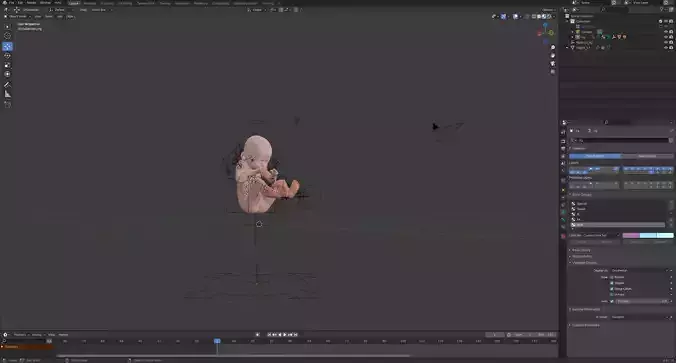Expand the Pose Library panel
Screen dimensions: 676x363
581,250
